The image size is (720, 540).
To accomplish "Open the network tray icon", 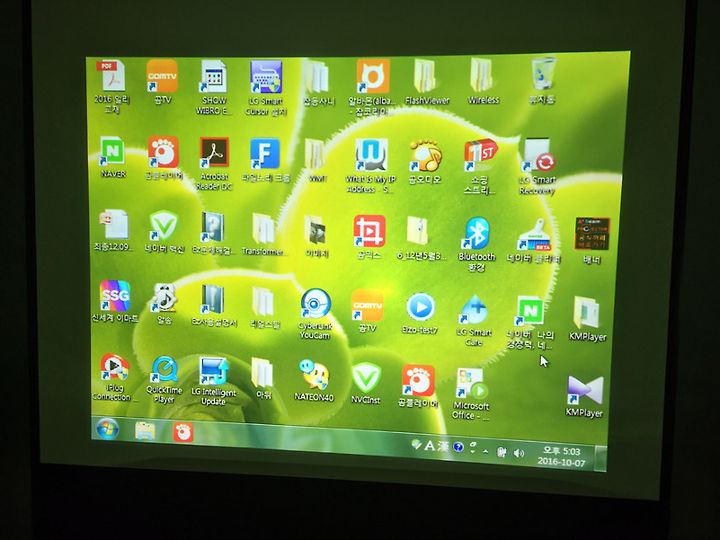I will tap(501, 452).
